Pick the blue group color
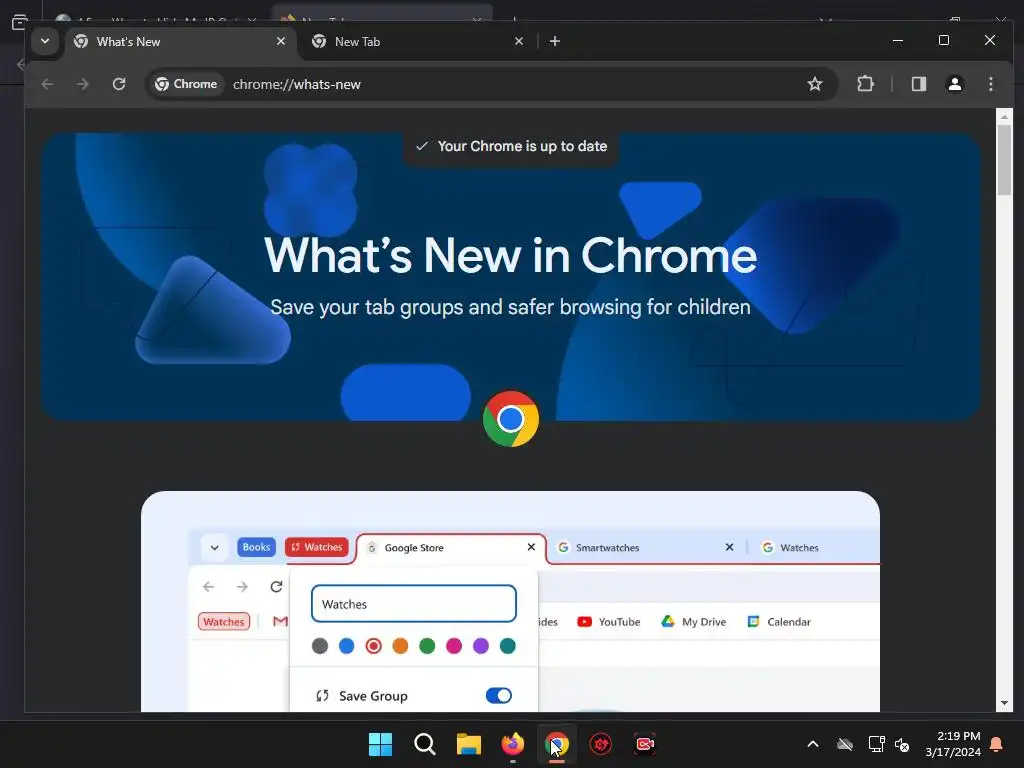1024x768 pixels. [347, 646]
